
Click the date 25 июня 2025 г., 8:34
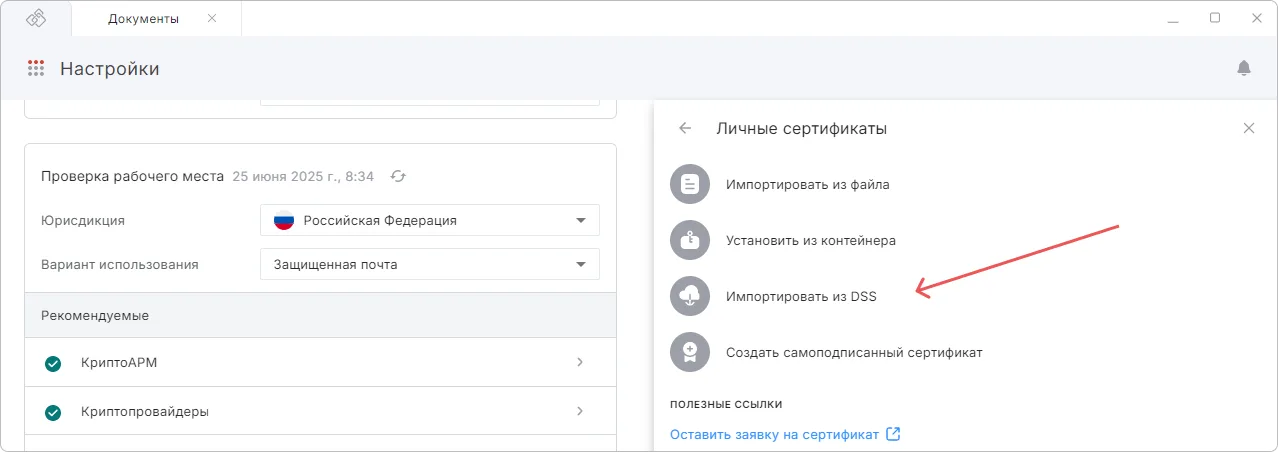pos(303,176)
